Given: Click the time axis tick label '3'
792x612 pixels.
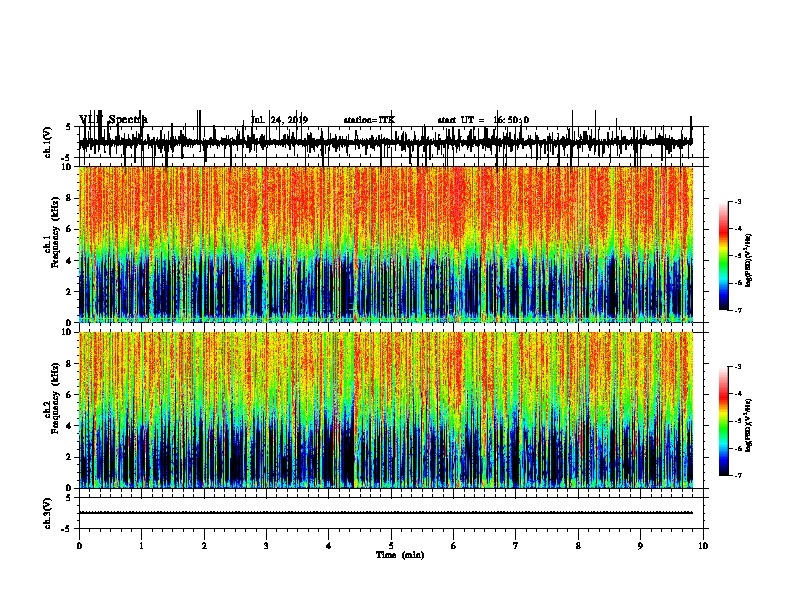Looking at the screenshot, I should click(266, 546).
